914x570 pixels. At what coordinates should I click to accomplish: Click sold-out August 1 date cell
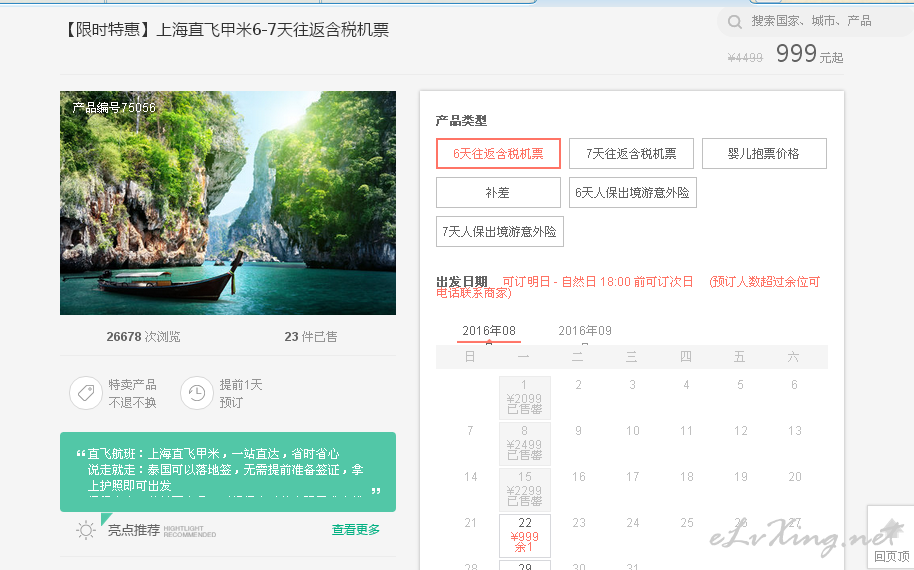pos(525,397)
